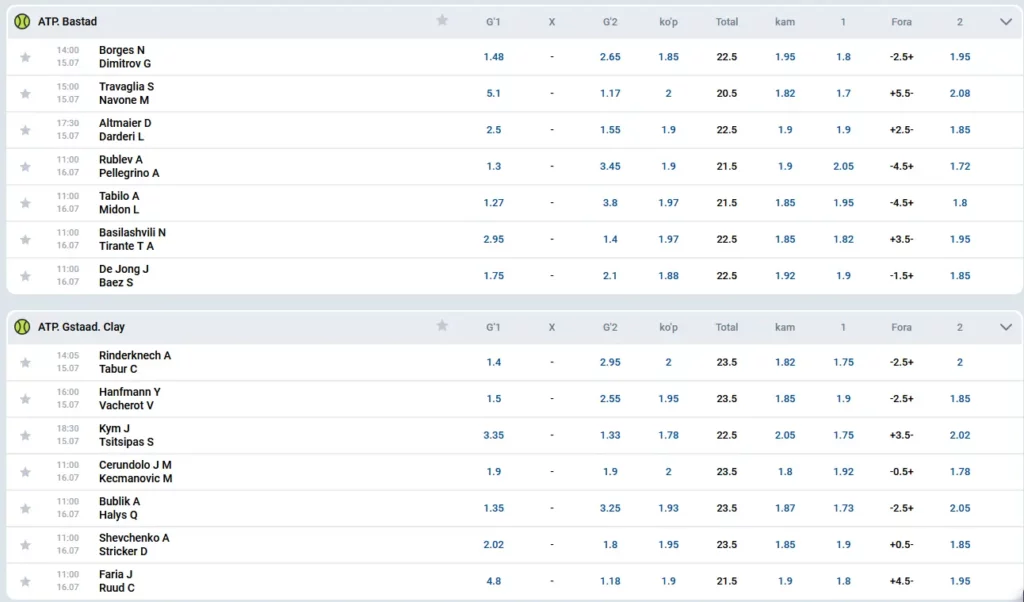
Task: Star the Rublev A vs Pellegrino A match
Action: 25,166
